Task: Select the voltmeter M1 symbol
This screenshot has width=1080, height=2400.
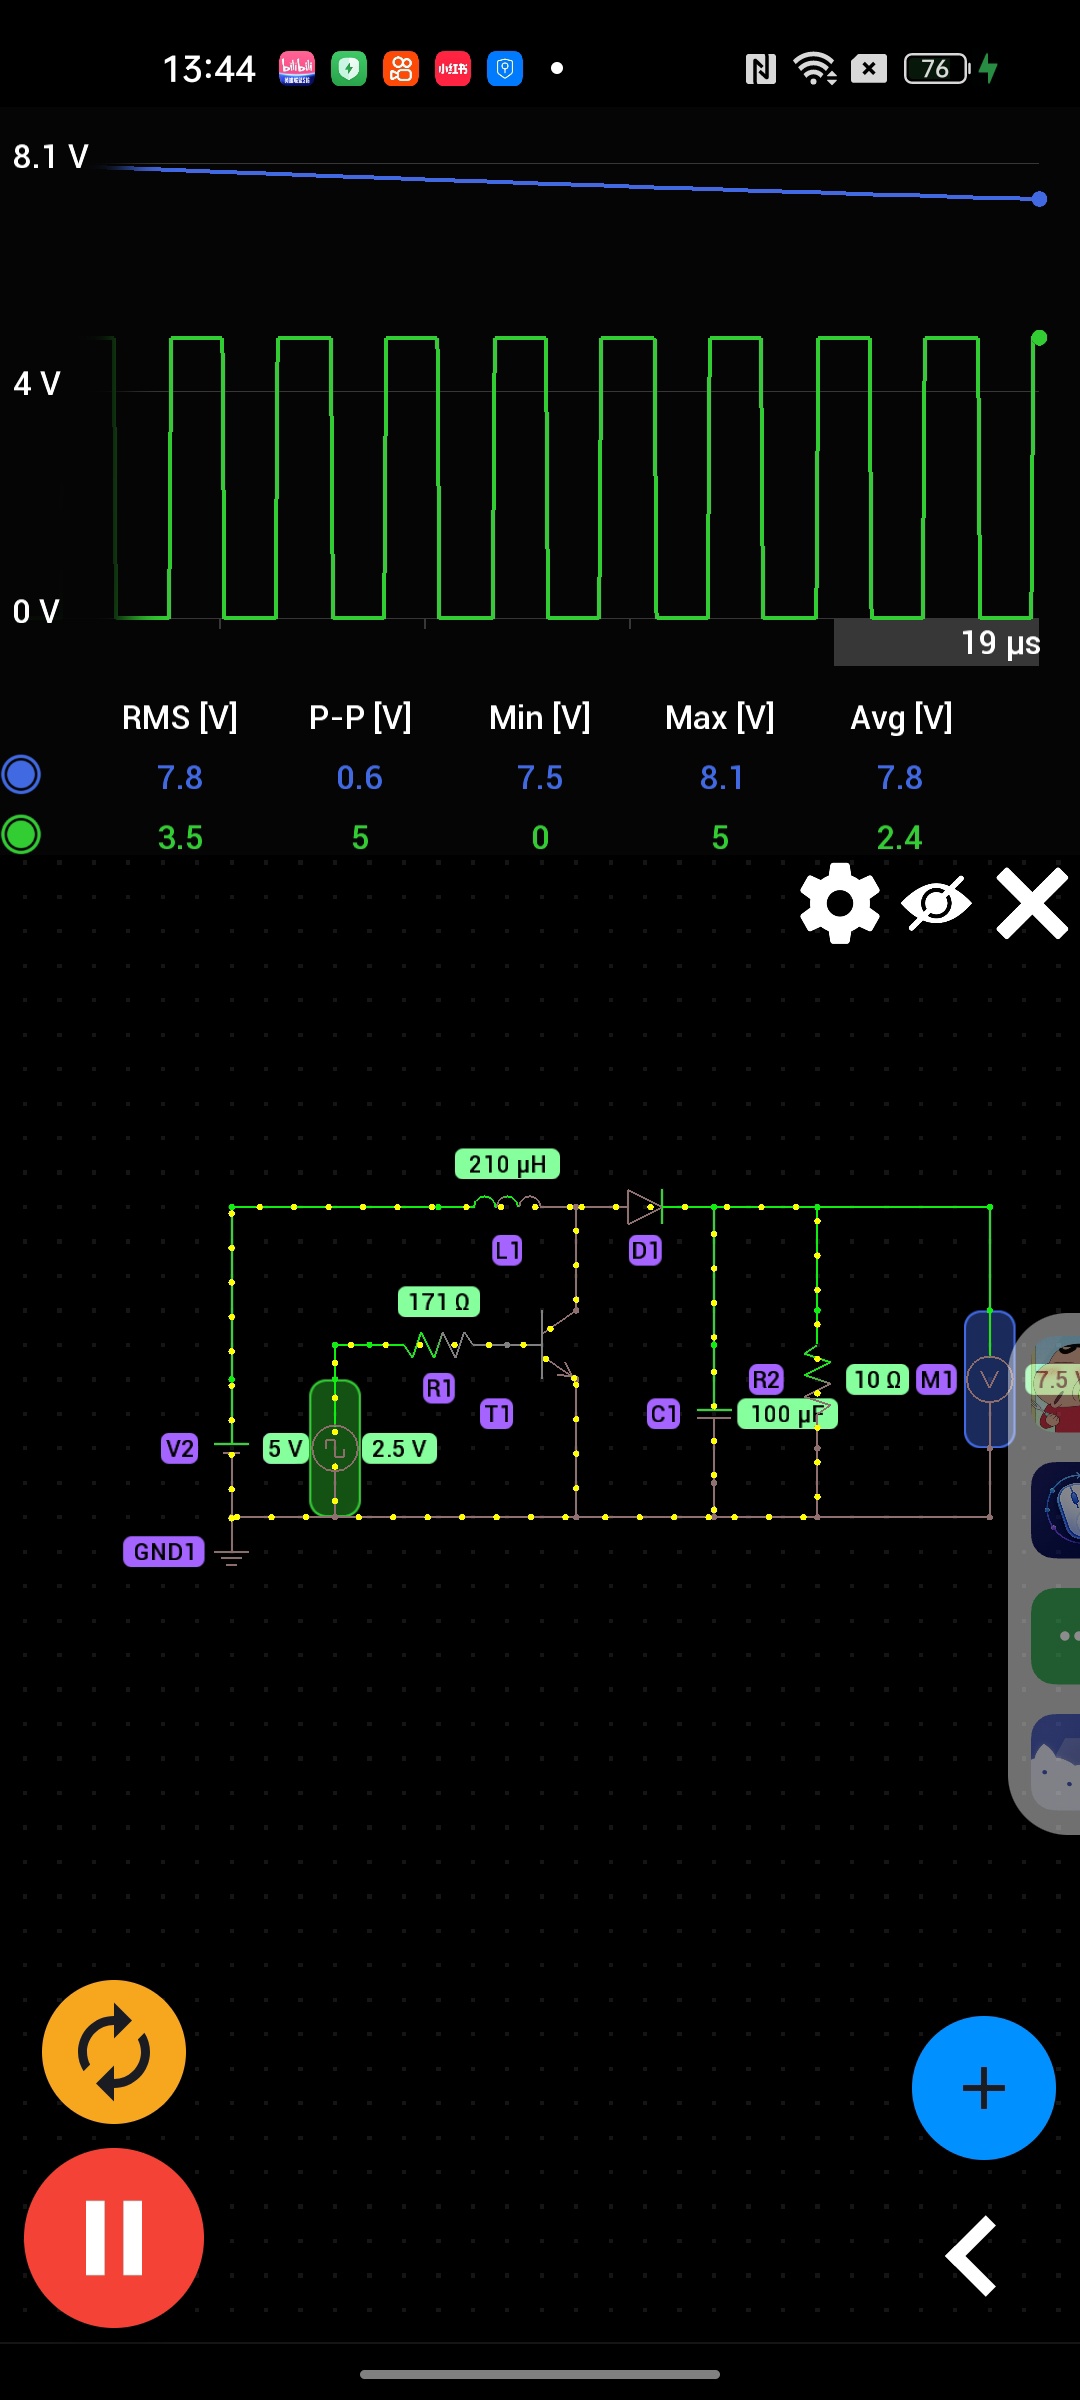Action: [x=989, y=1380]
